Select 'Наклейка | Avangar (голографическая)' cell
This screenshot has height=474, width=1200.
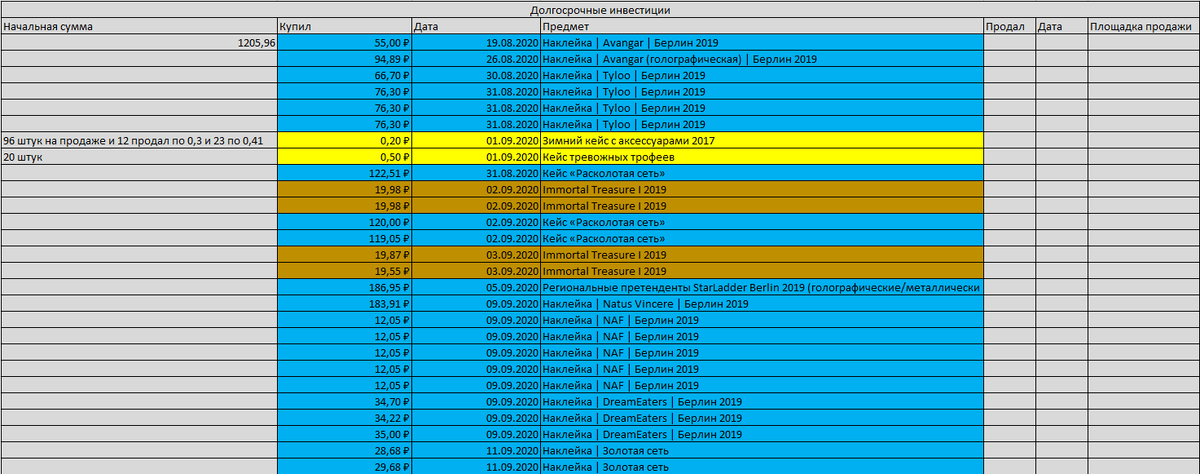pyautogui.click(x=762, y=59)
